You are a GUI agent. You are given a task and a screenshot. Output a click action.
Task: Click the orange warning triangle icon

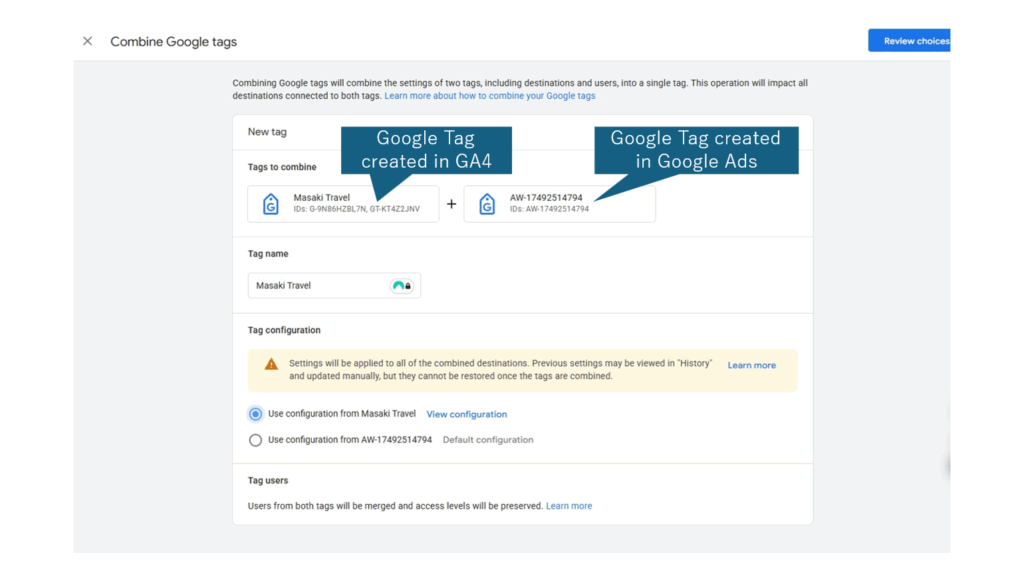pos(271,364)
